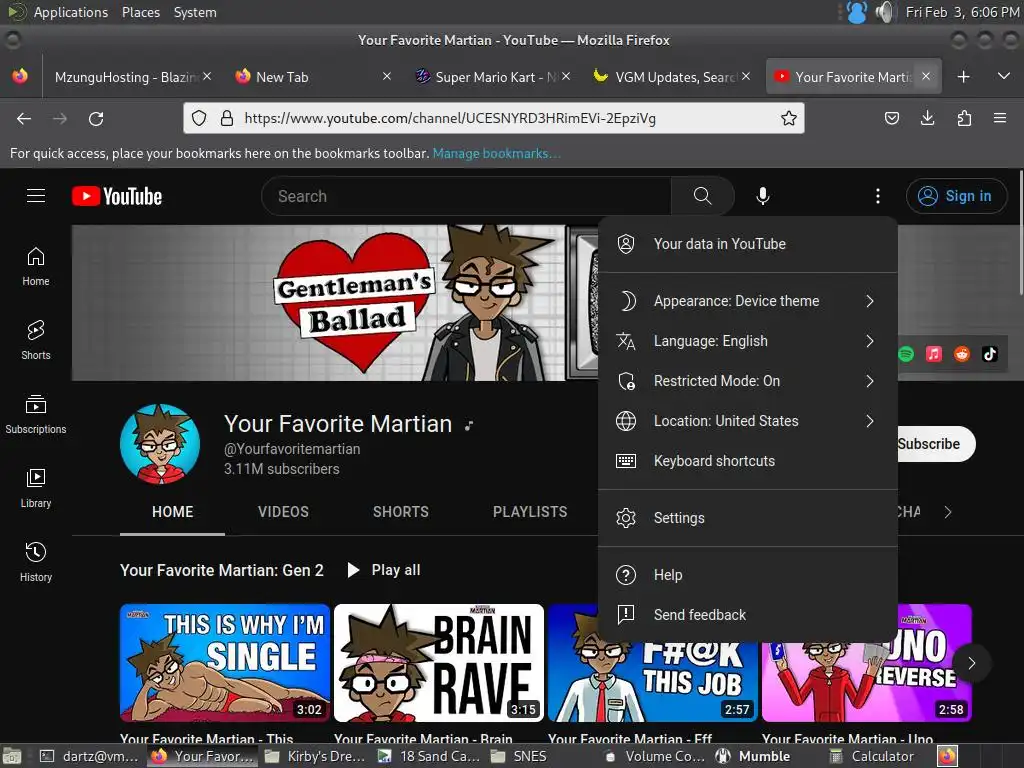Click the Firefox URL address bar

[496, 118]
